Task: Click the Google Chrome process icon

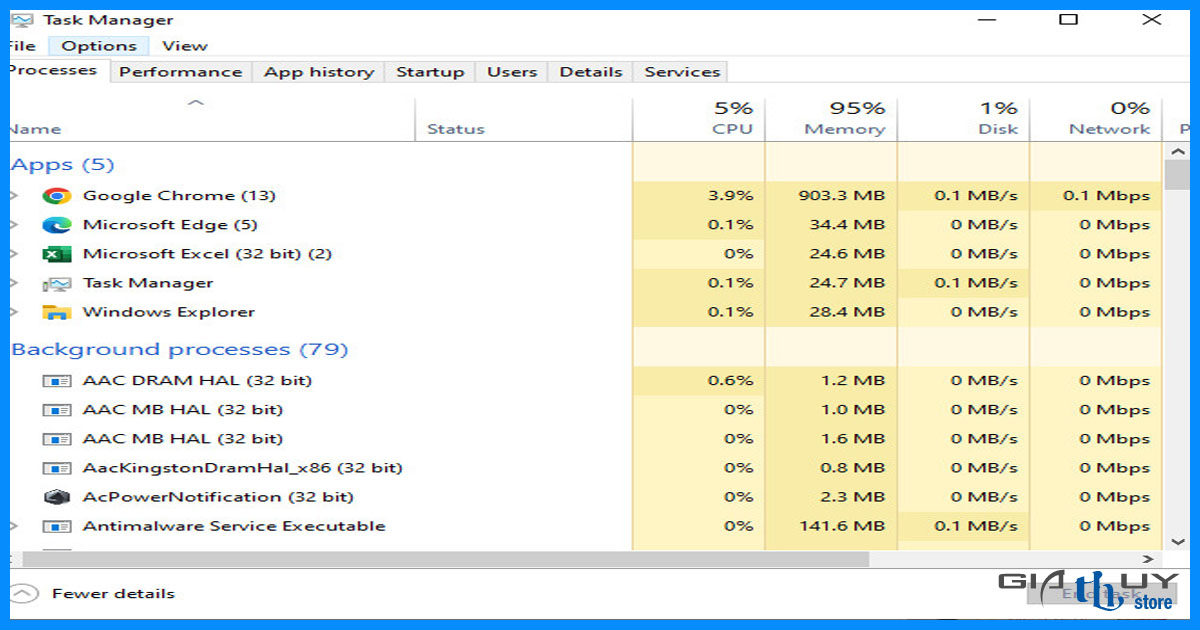Action: point(57,196)
